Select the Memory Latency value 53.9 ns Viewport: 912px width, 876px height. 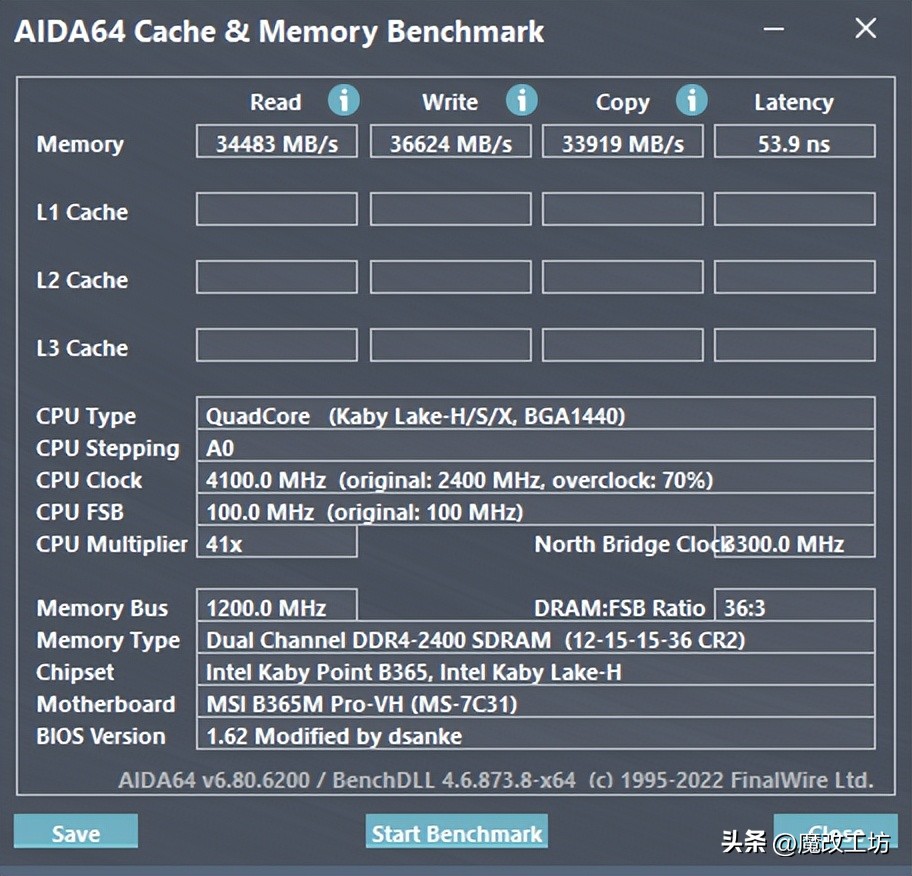pyautogui.click(x=794, y=141)
